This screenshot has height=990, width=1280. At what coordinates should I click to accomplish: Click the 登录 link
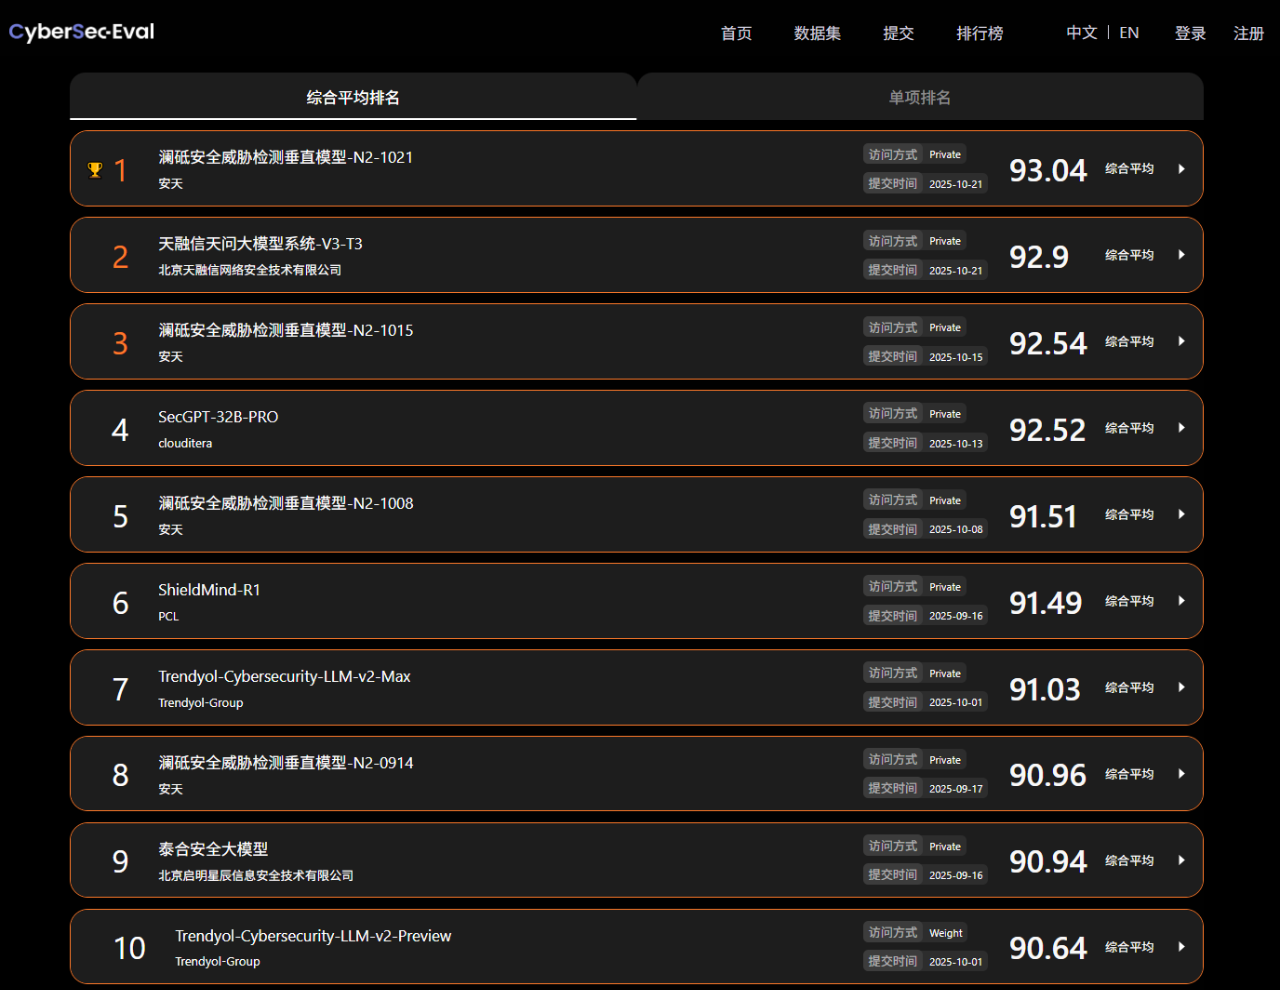point(1190,33)
